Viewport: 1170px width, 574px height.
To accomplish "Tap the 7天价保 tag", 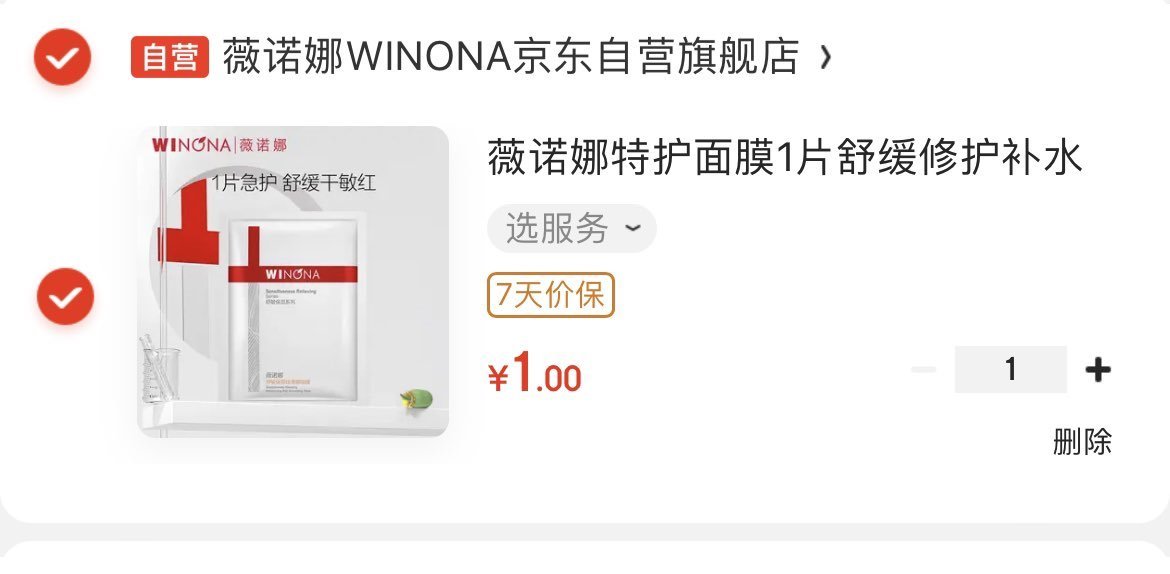I will pyautogui.click(x=551, y=295).
